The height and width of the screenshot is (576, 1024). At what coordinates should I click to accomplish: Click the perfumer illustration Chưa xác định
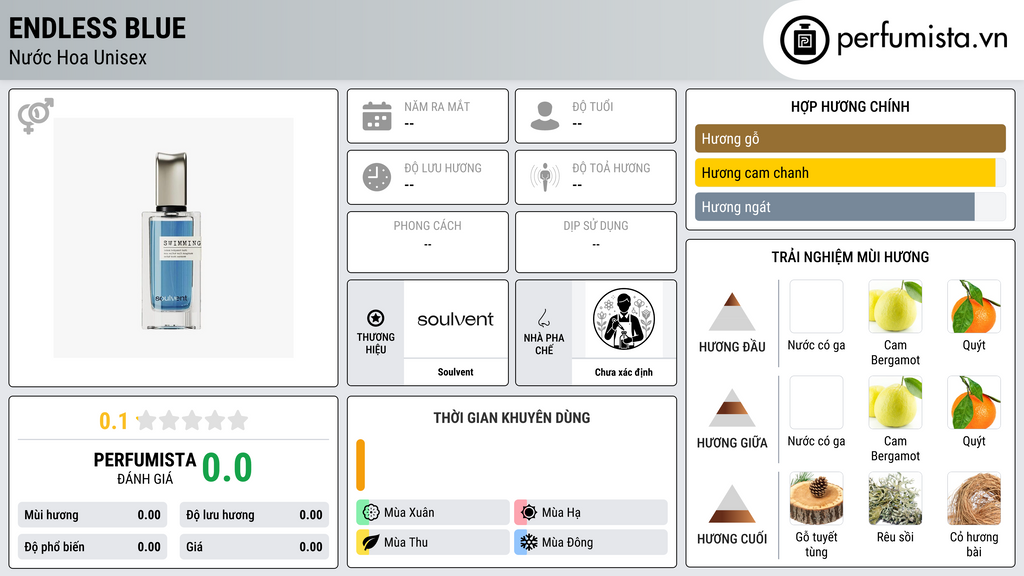pos(624,319)
